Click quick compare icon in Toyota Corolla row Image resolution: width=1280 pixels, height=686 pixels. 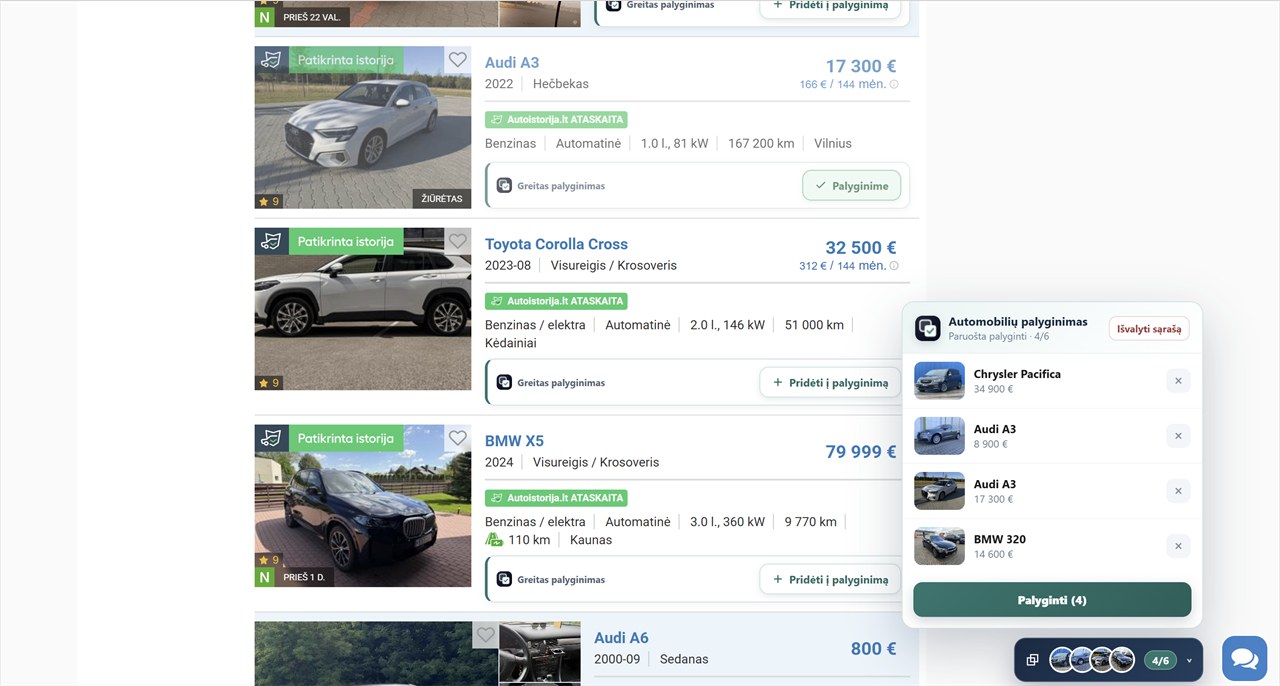[x=505, y=383]
